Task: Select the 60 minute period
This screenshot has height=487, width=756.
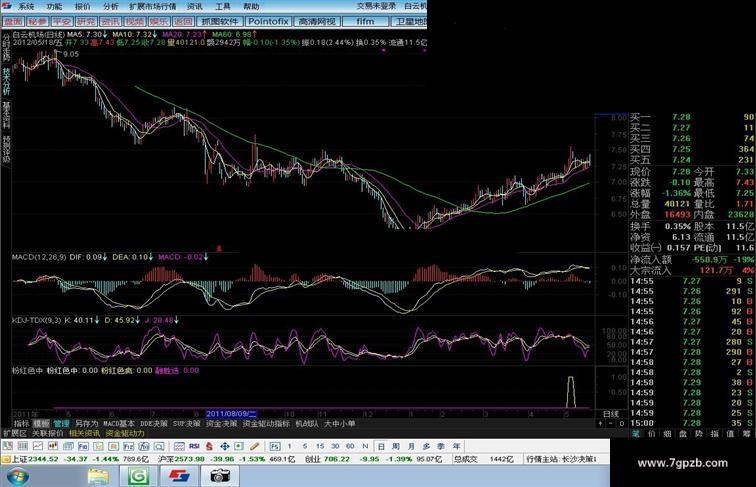Action: pos(350,446)
